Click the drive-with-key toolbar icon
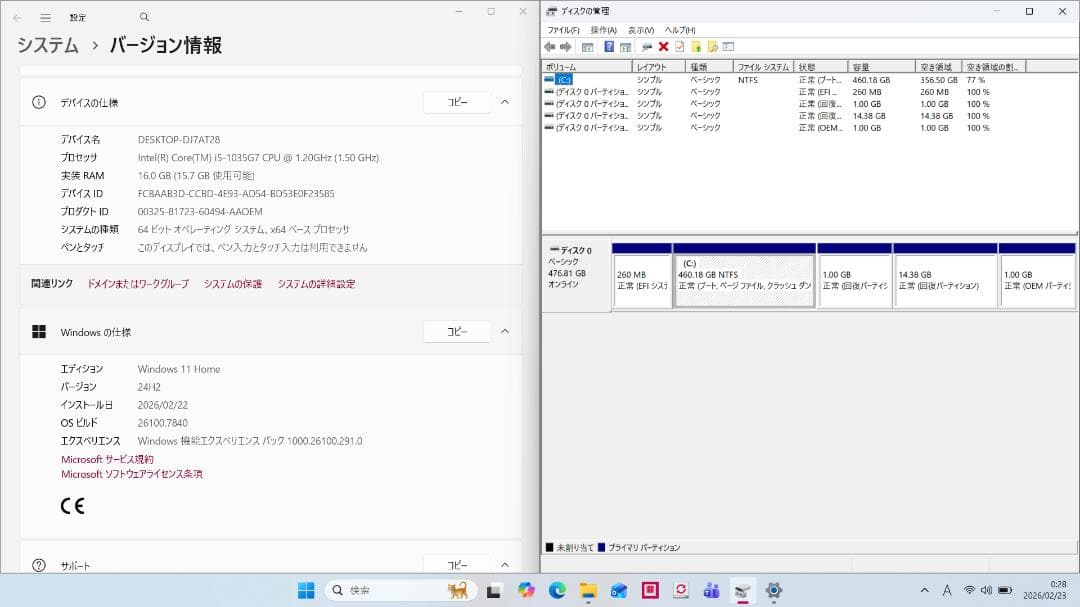 click(647, 47)
